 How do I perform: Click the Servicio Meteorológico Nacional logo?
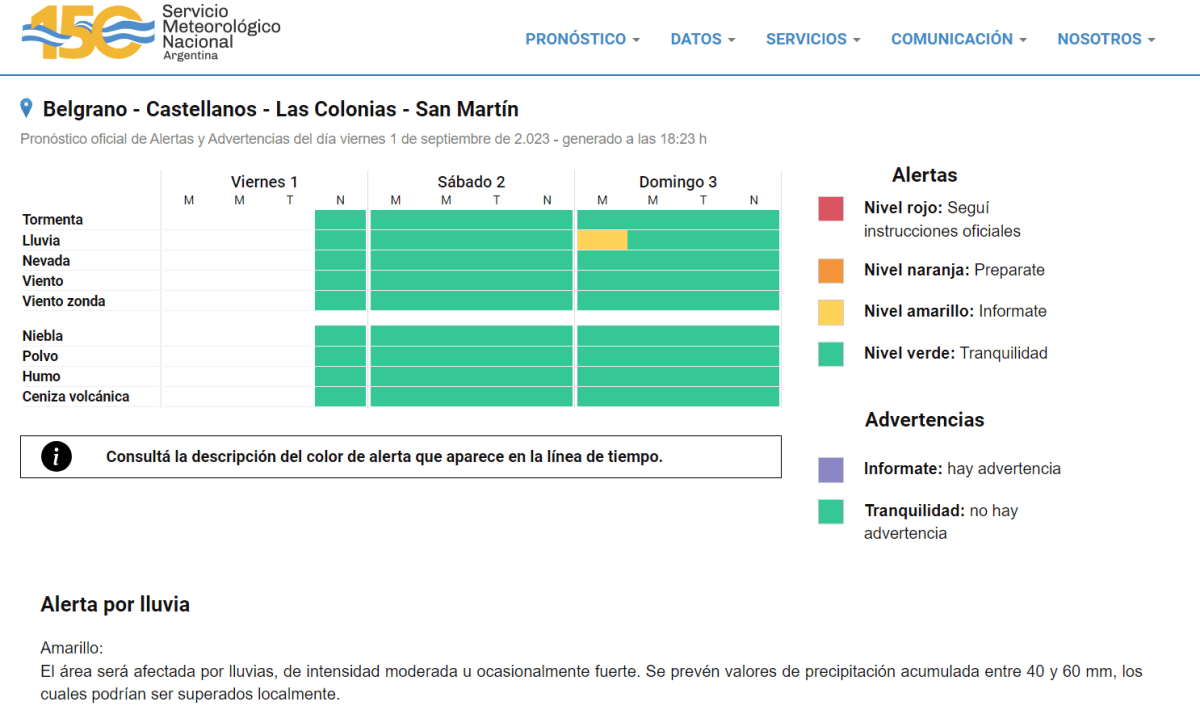(151, 32)
